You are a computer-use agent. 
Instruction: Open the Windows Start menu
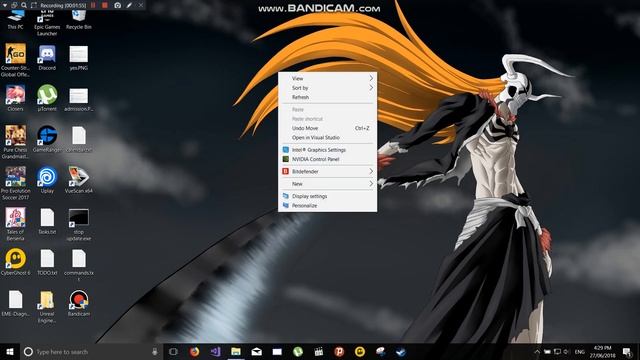pyautogui.click(x=10, y=351)
